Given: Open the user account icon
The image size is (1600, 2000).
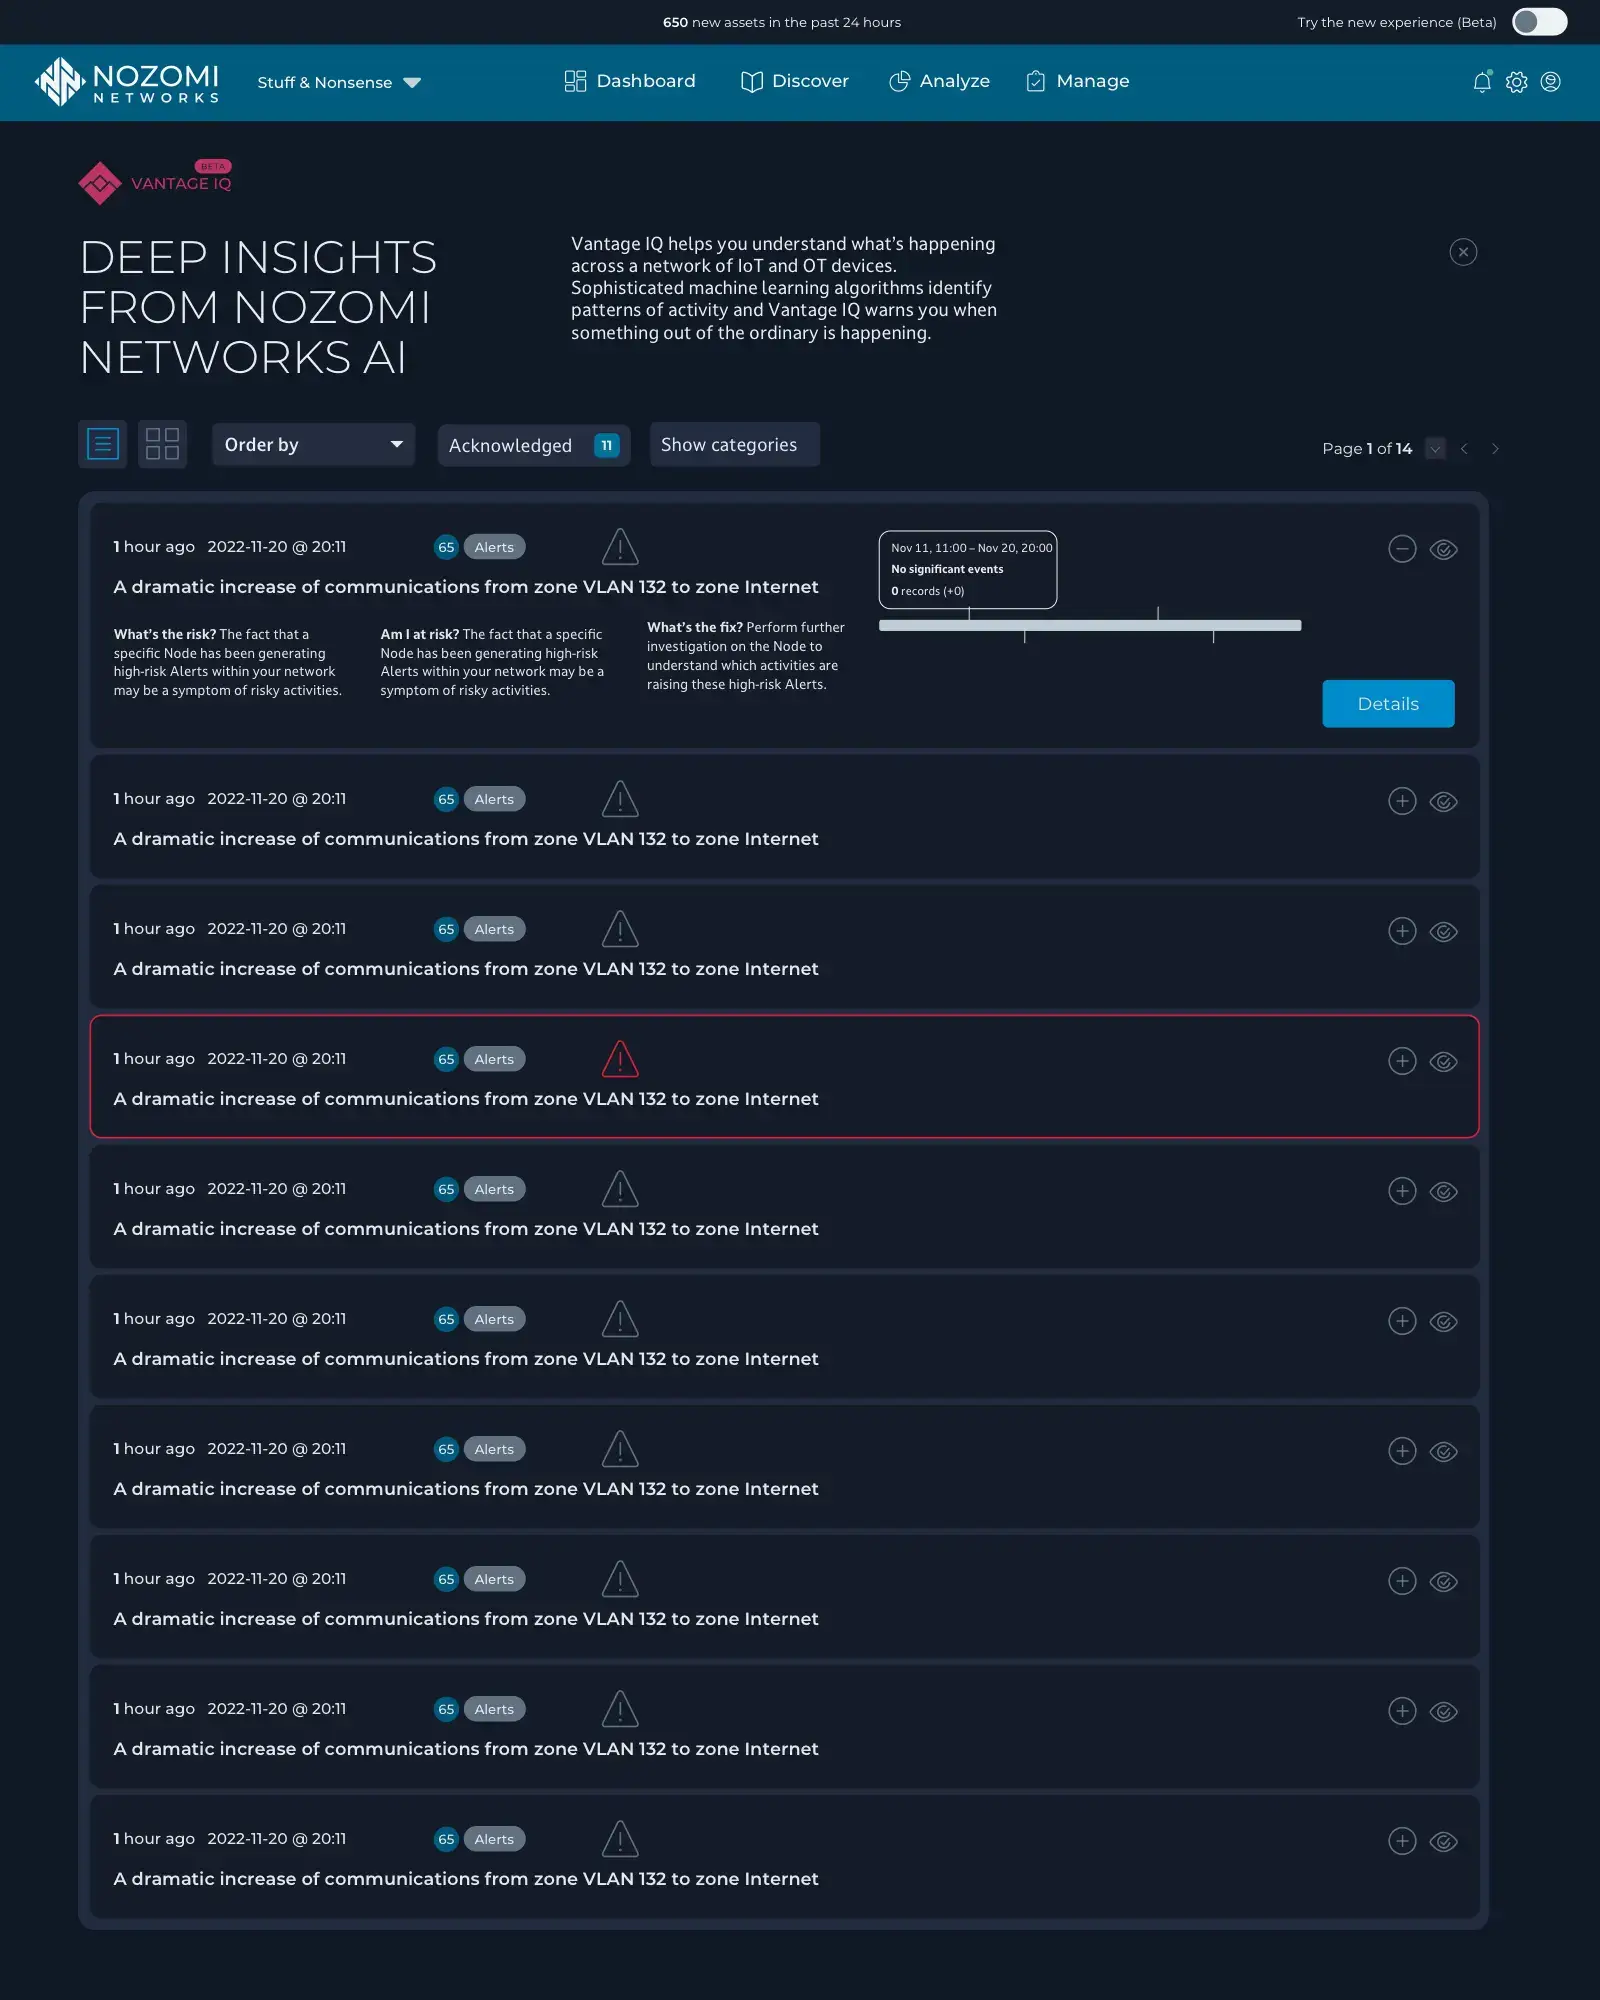Looking at the screenshot, I should pos(1551,82).
